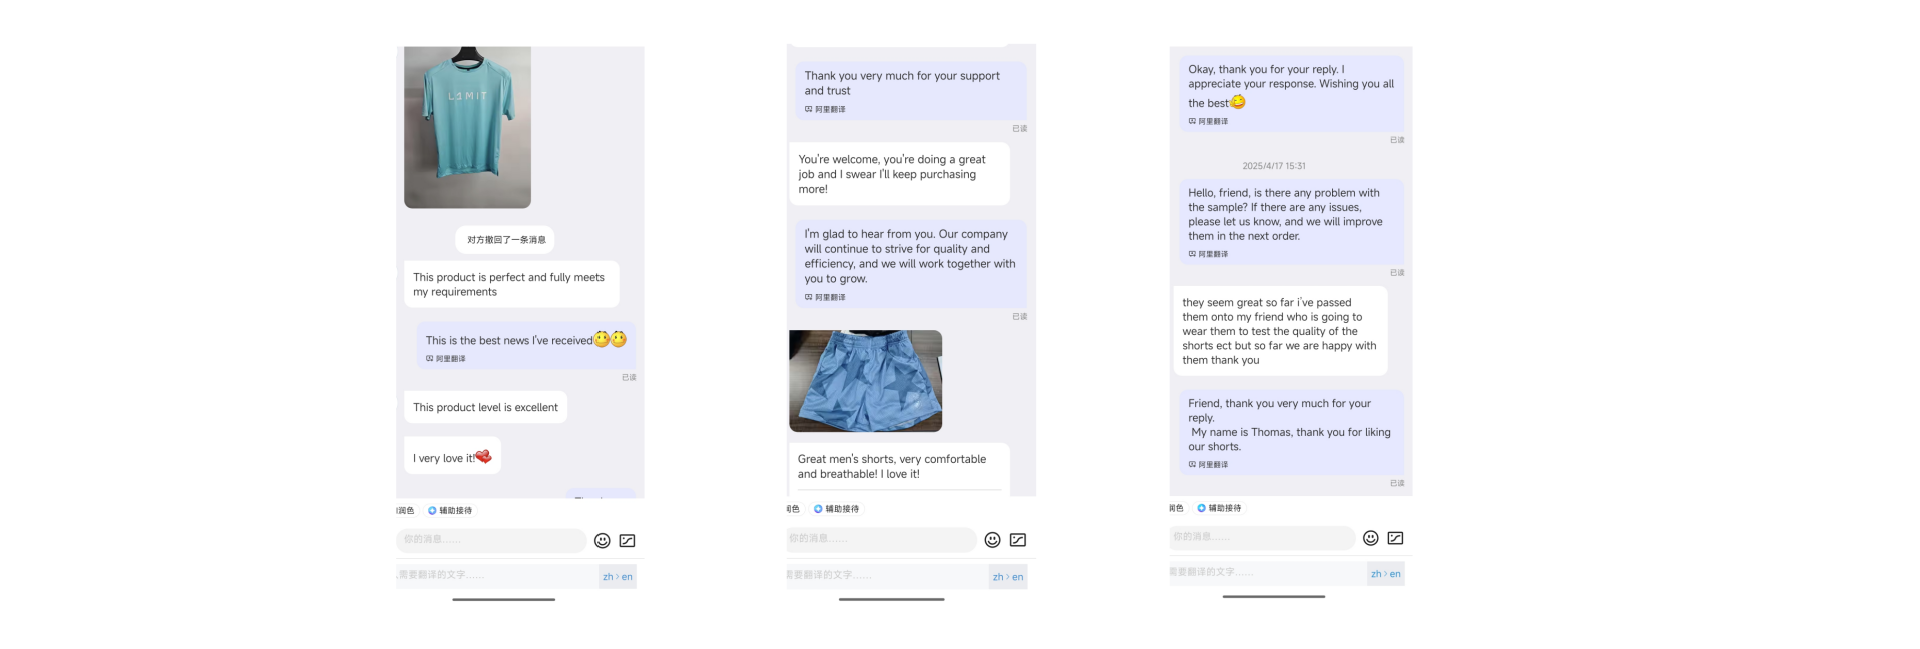The height and width of the screenshot is (649, 1920).
Task: Open zh > en language selector in Thomas chat
Action: [1386, 573]
